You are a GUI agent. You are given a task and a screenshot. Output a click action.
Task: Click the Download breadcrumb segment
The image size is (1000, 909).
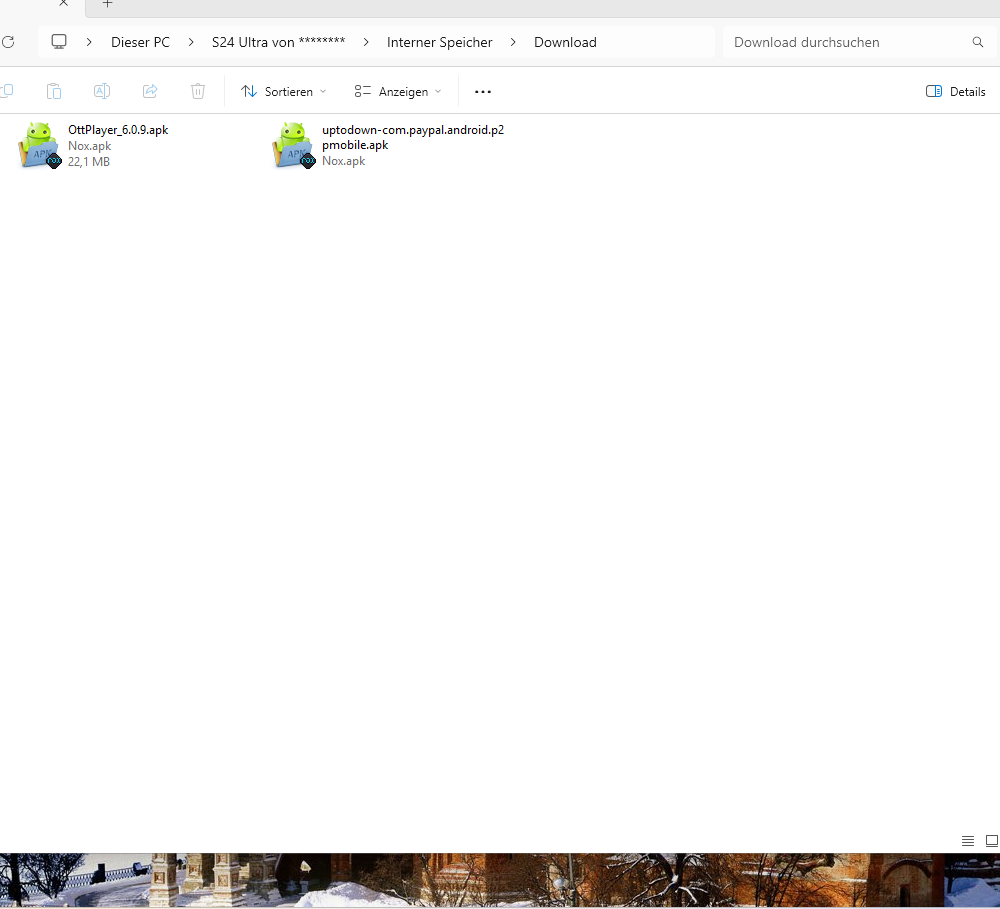(x=565, y=42)
